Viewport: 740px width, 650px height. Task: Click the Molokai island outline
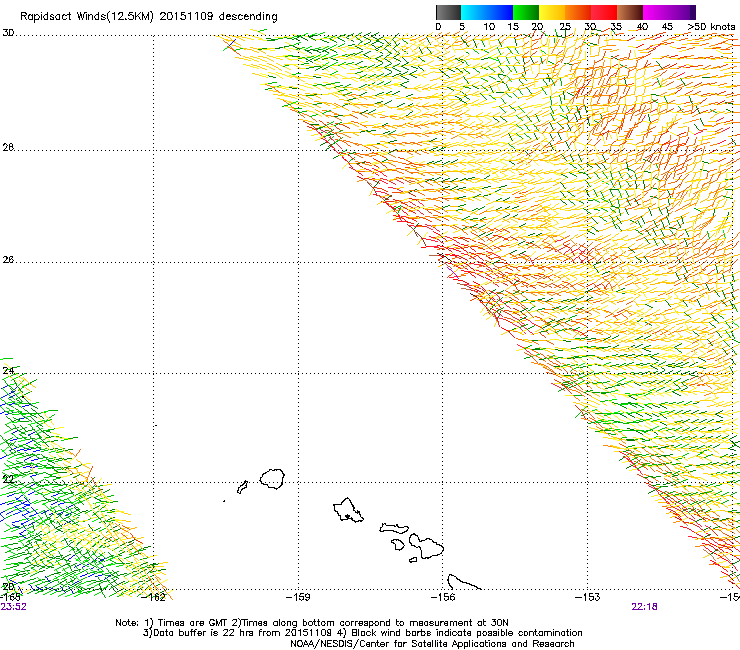(x=394, y=528)
